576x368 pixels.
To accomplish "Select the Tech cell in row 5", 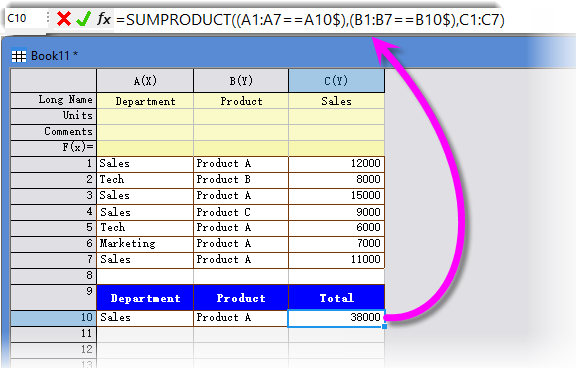I will coord(145,228).
